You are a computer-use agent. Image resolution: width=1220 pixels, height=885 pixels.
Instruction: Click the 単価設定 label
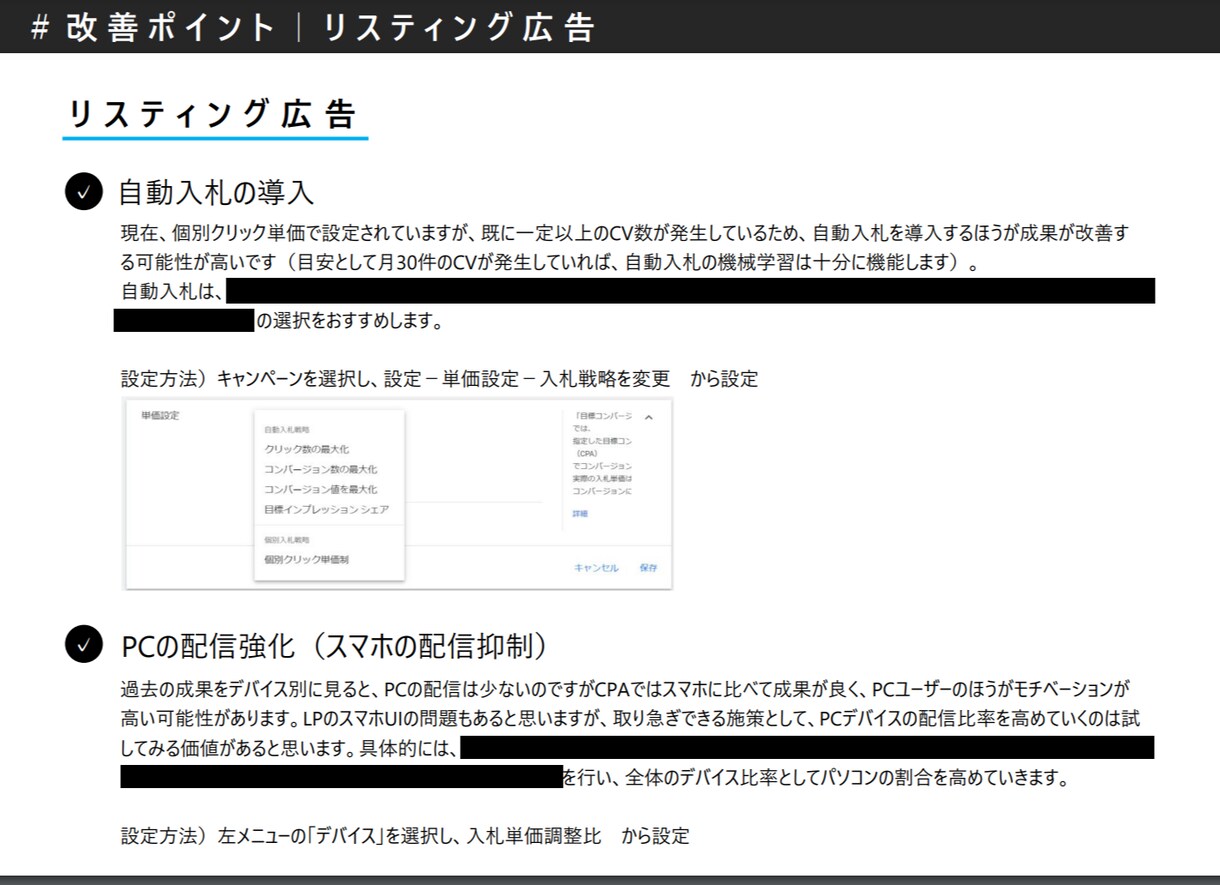coord(160,415)
